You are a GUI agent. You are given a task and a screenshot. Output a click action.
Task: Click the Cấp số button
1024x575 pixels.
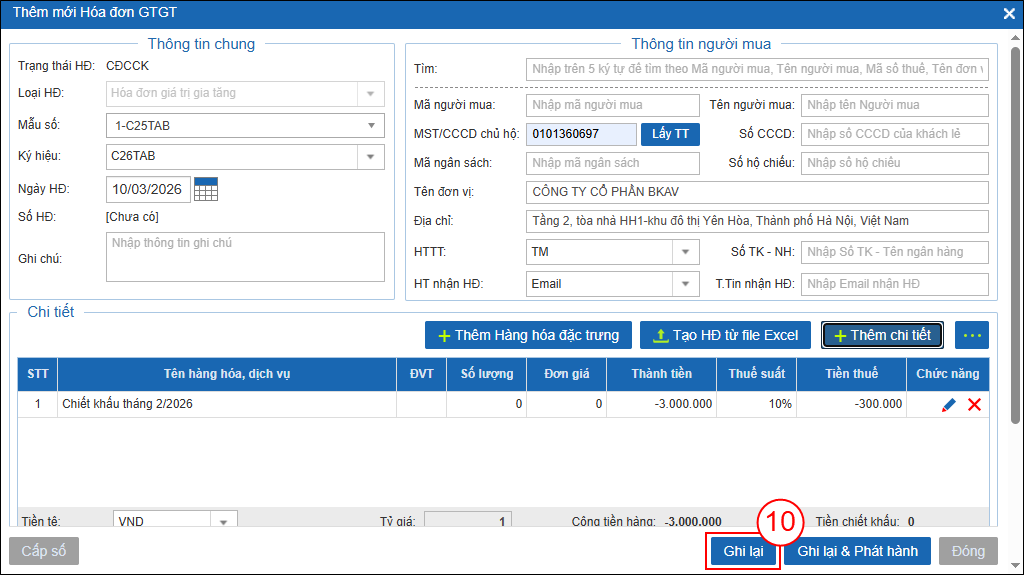point(43,551)
